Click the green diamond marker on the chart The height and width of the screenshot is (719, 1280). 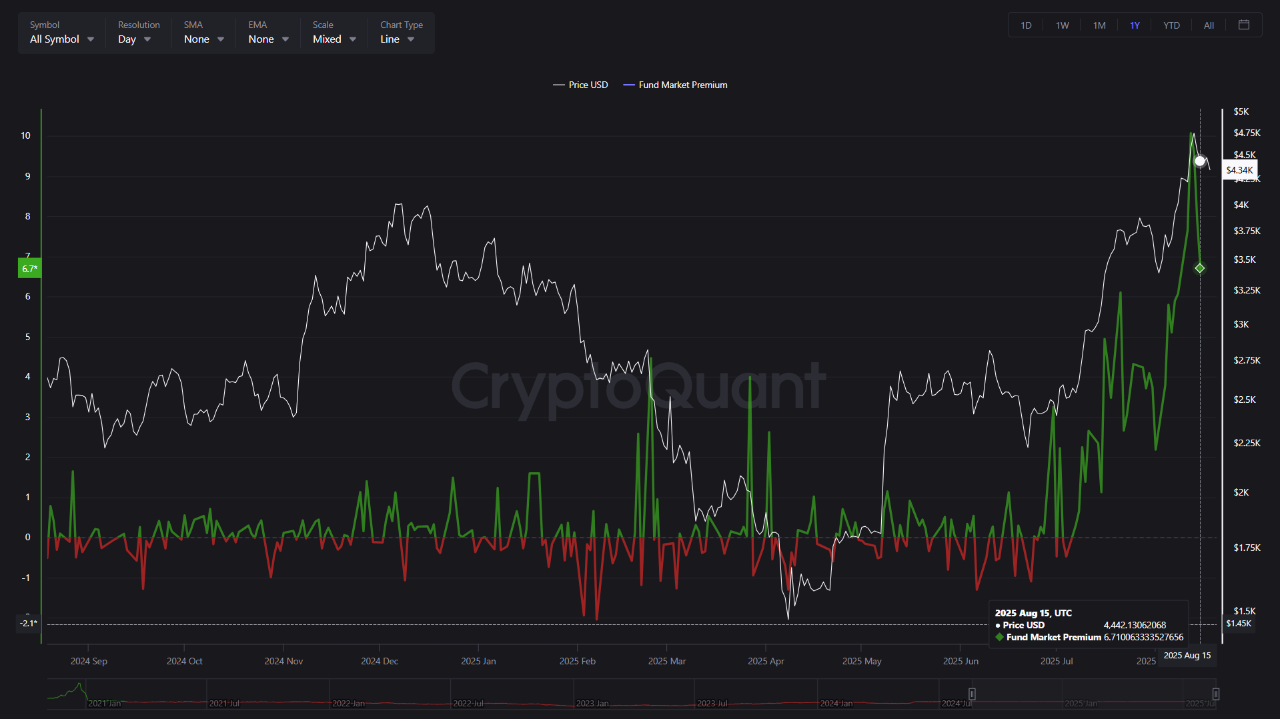point(1200,268)
